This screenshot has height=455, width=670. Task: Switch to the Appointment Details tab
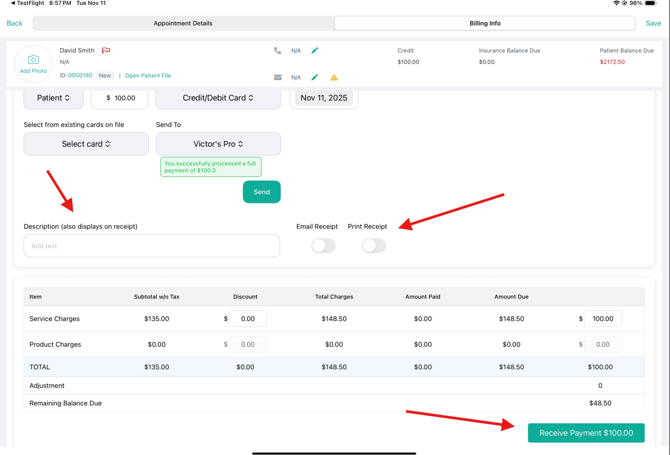[183, 23]
